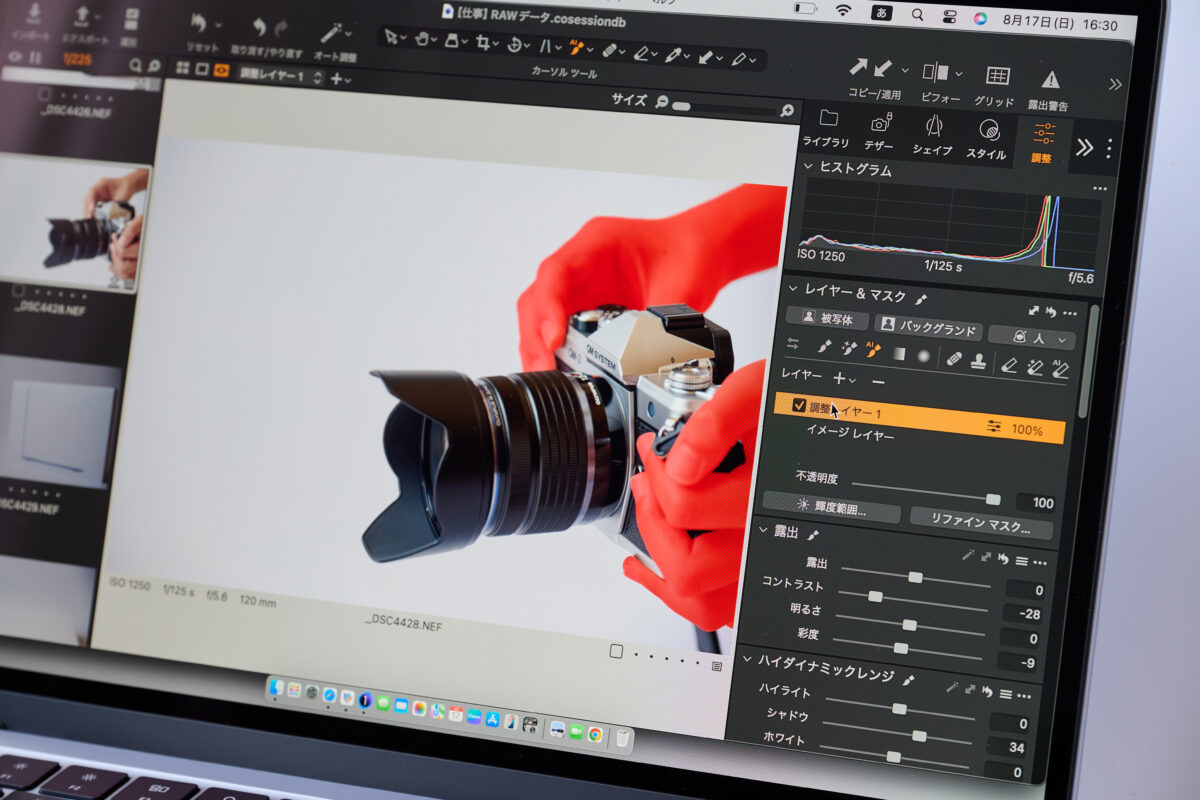Open the add layer plus dropdown in Layers panel
The height and width of the screenshot is (800, 1200).
click(x=844, y=379)
